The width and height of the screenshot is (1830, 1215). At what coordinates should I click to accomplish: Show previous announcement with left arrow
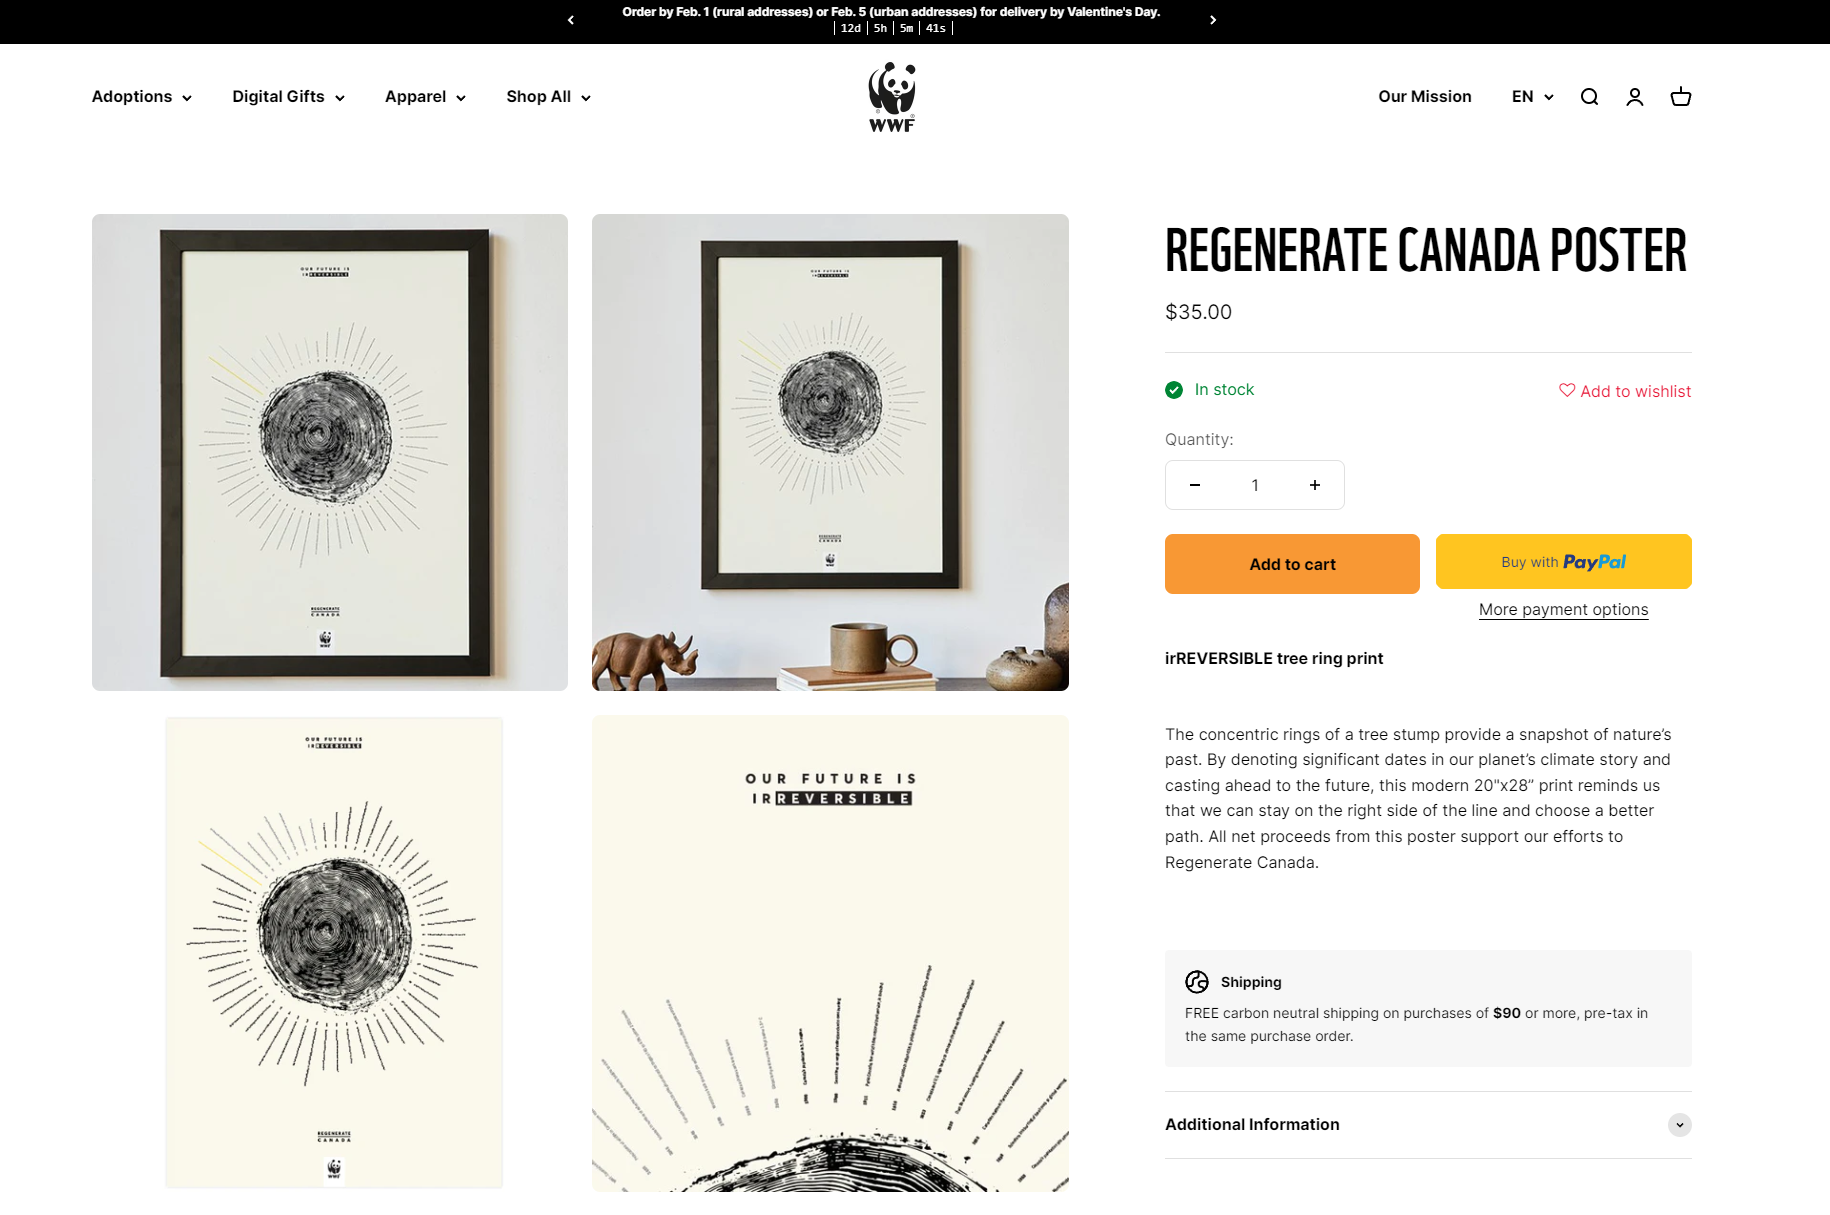pos(571,20)
